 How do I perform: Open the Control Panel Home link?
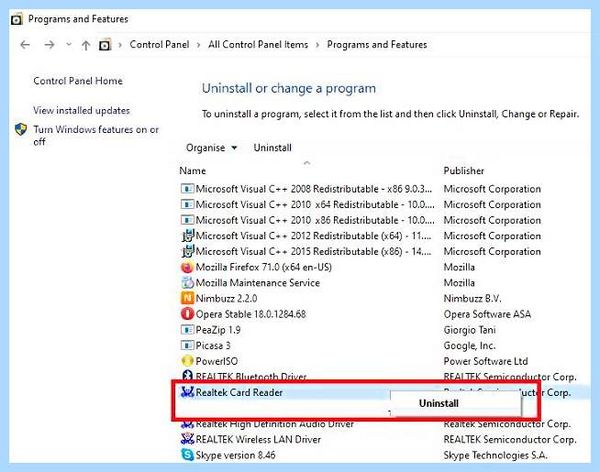click(x=78, y=81)
